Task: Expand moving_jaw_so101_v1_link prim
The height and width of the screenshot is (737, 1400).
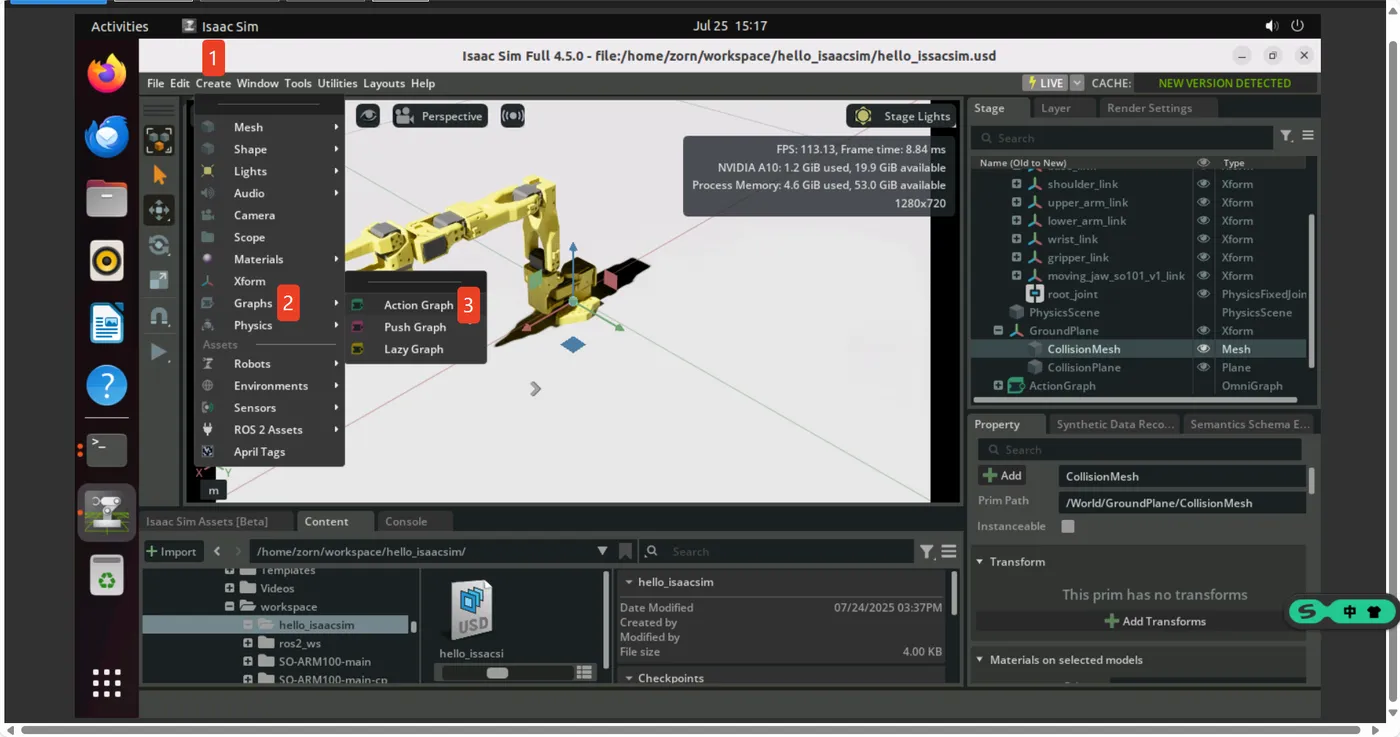Action: click(1016, 276)
